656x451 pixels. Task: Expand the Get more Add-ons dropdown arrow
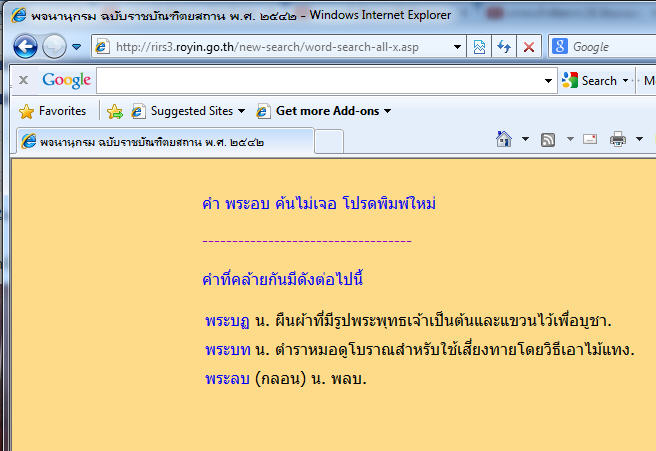pos(387,111)
